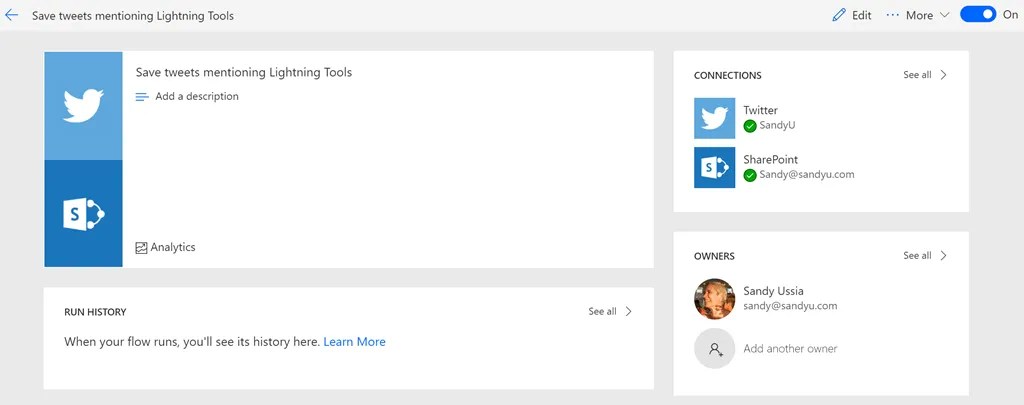Go back using the left arrow
Viewport: 1024px width, 405px height.
click(11, 15)
